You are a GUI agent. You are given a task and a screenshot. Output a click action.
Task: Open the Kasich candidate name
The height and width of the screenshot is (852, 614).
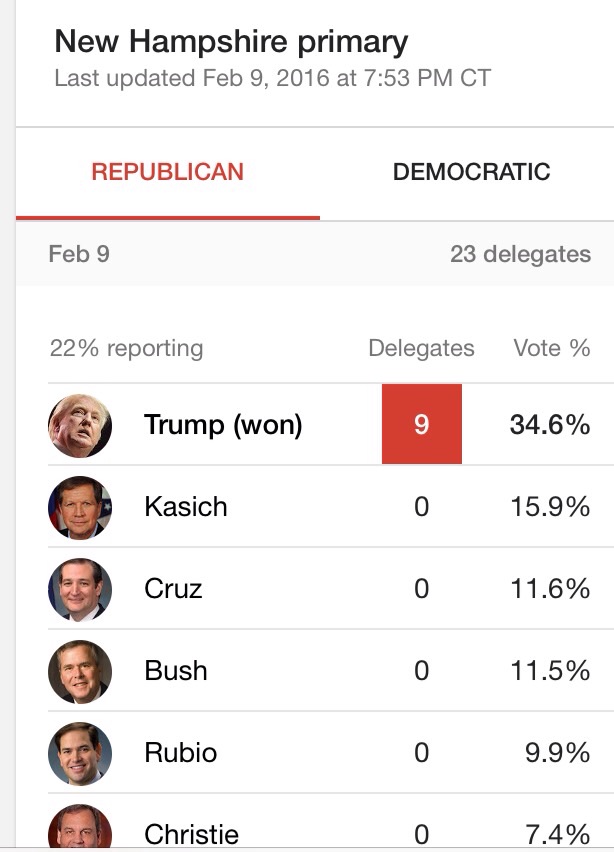pos(185,507)
